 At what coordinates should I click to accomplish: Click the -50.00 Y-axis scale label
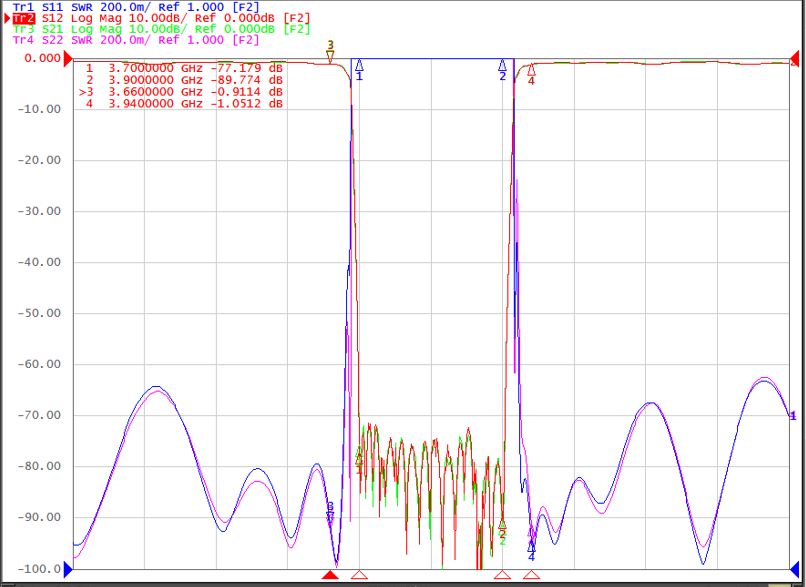click(39, 314)
